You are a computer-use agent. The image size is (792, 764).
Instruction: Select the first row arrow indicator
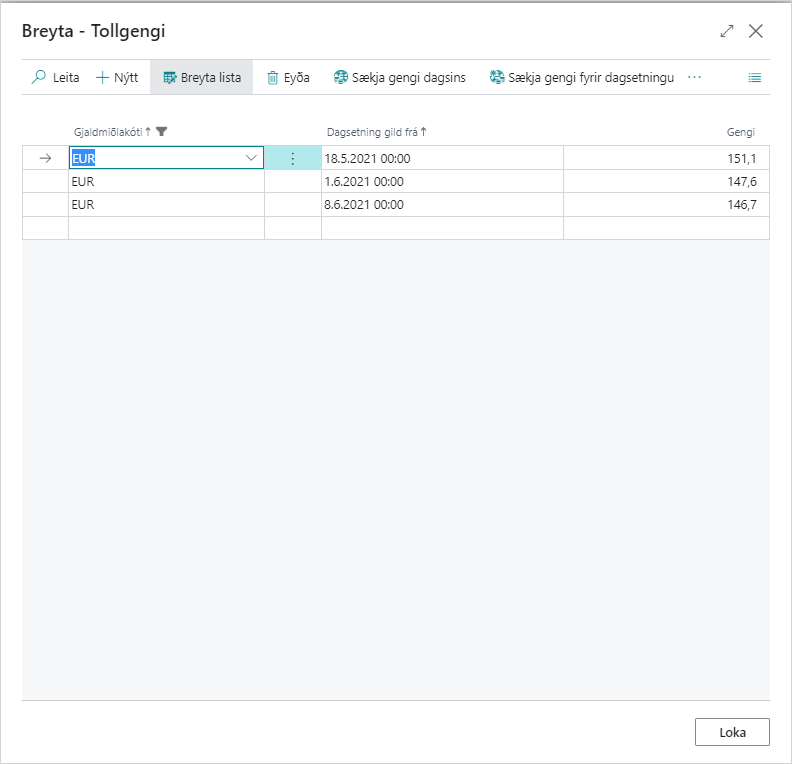45,158
